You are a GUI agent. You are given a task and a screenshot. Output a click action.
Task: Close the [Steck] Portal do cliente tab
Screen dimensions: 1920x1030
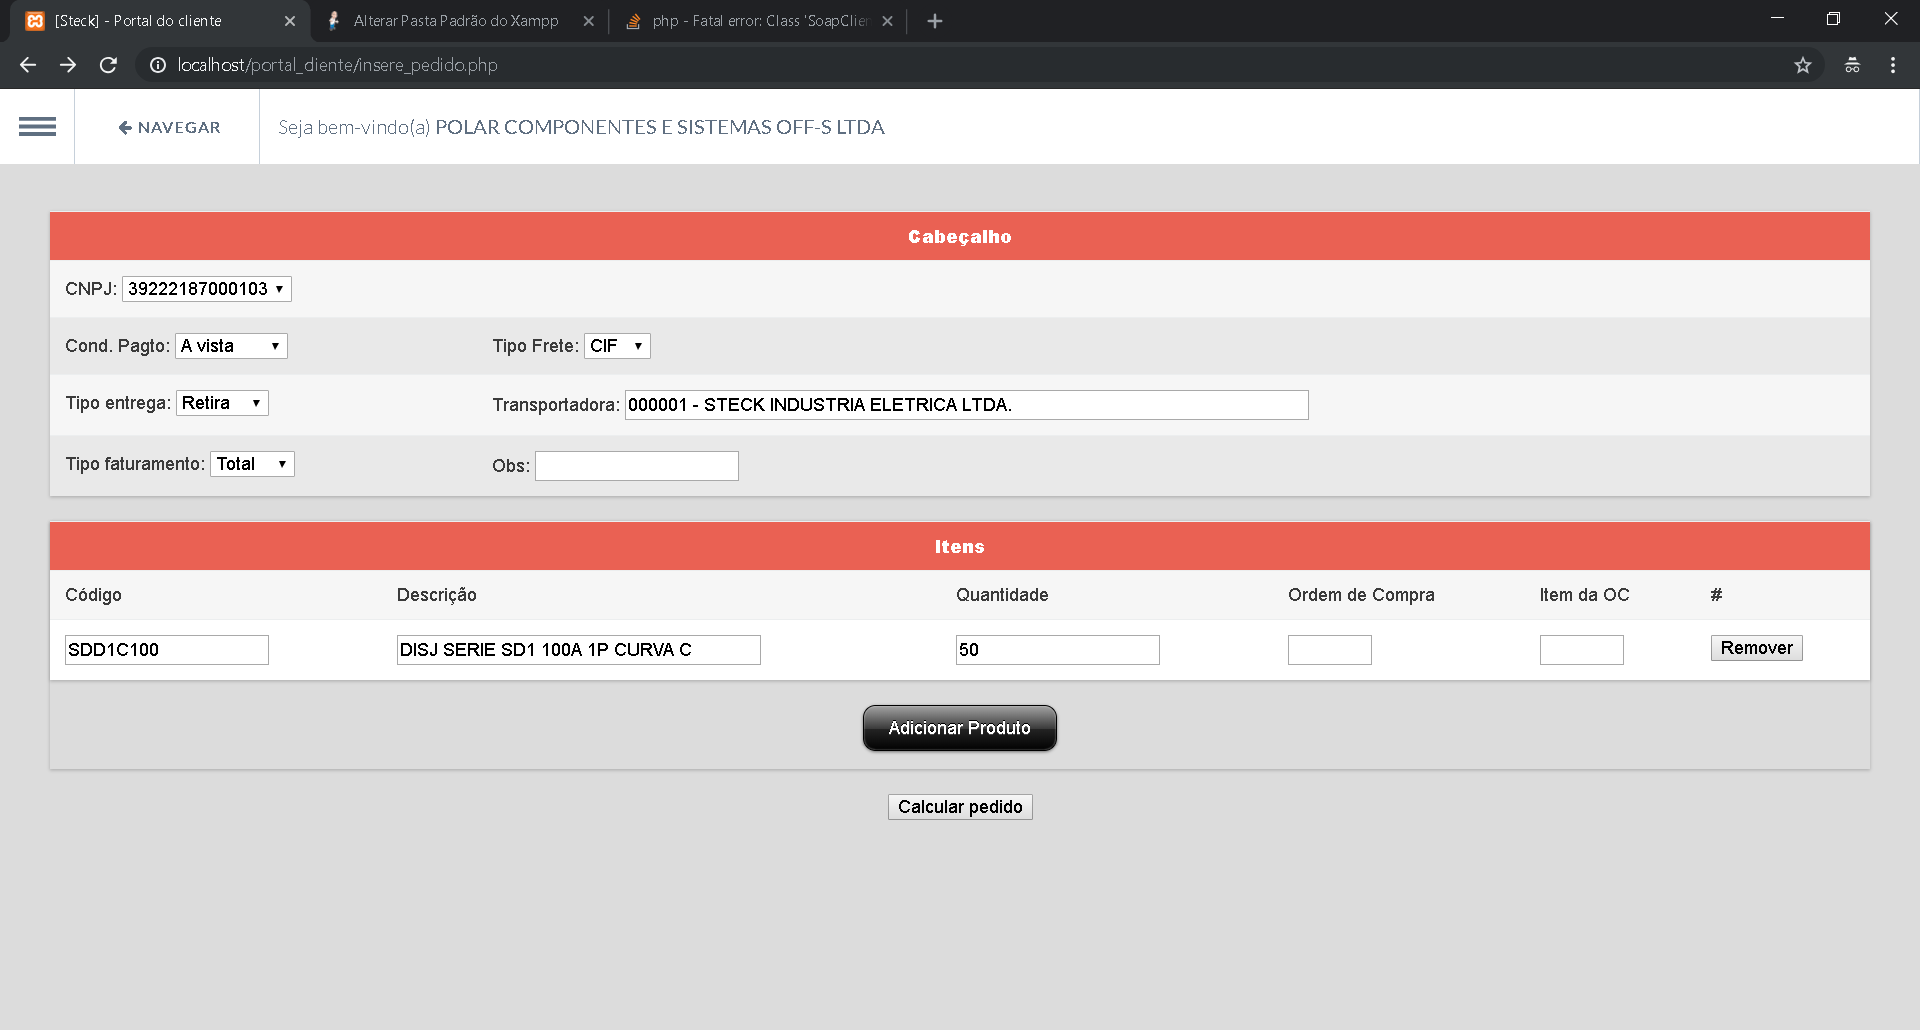[290, 21]
